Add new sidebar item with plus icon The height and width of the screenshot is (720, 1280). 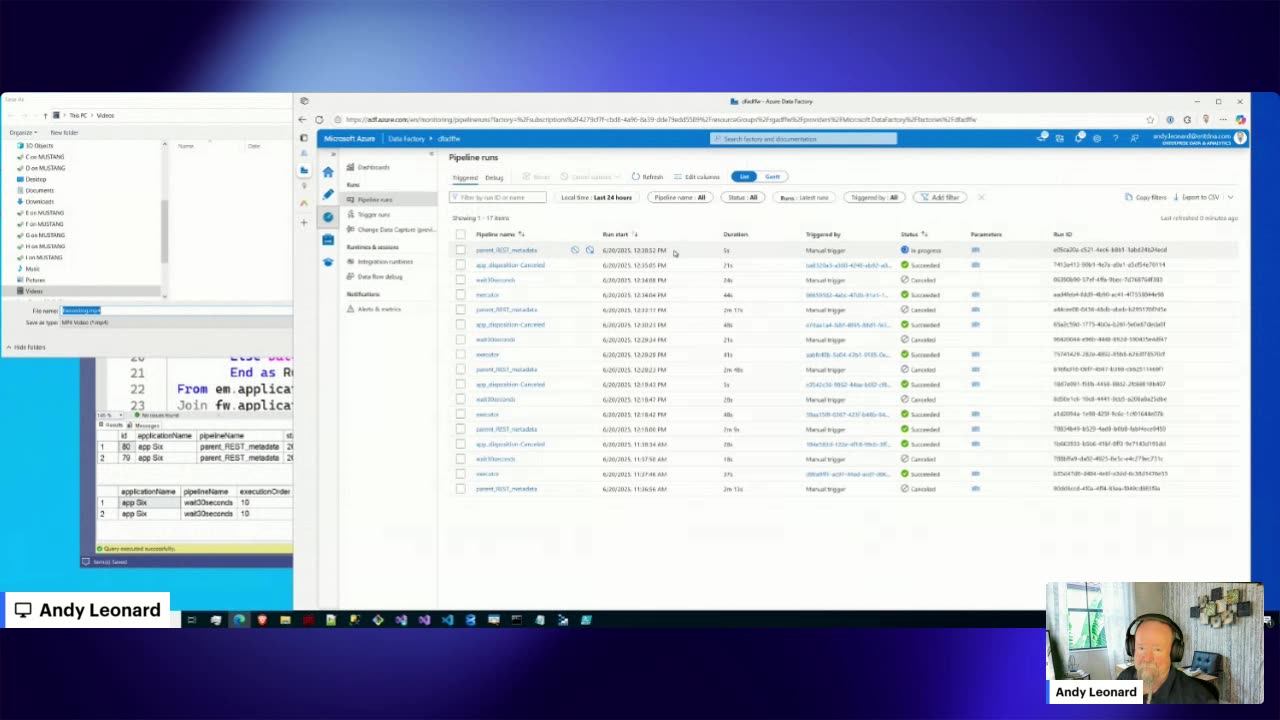[x=304, y=222]
